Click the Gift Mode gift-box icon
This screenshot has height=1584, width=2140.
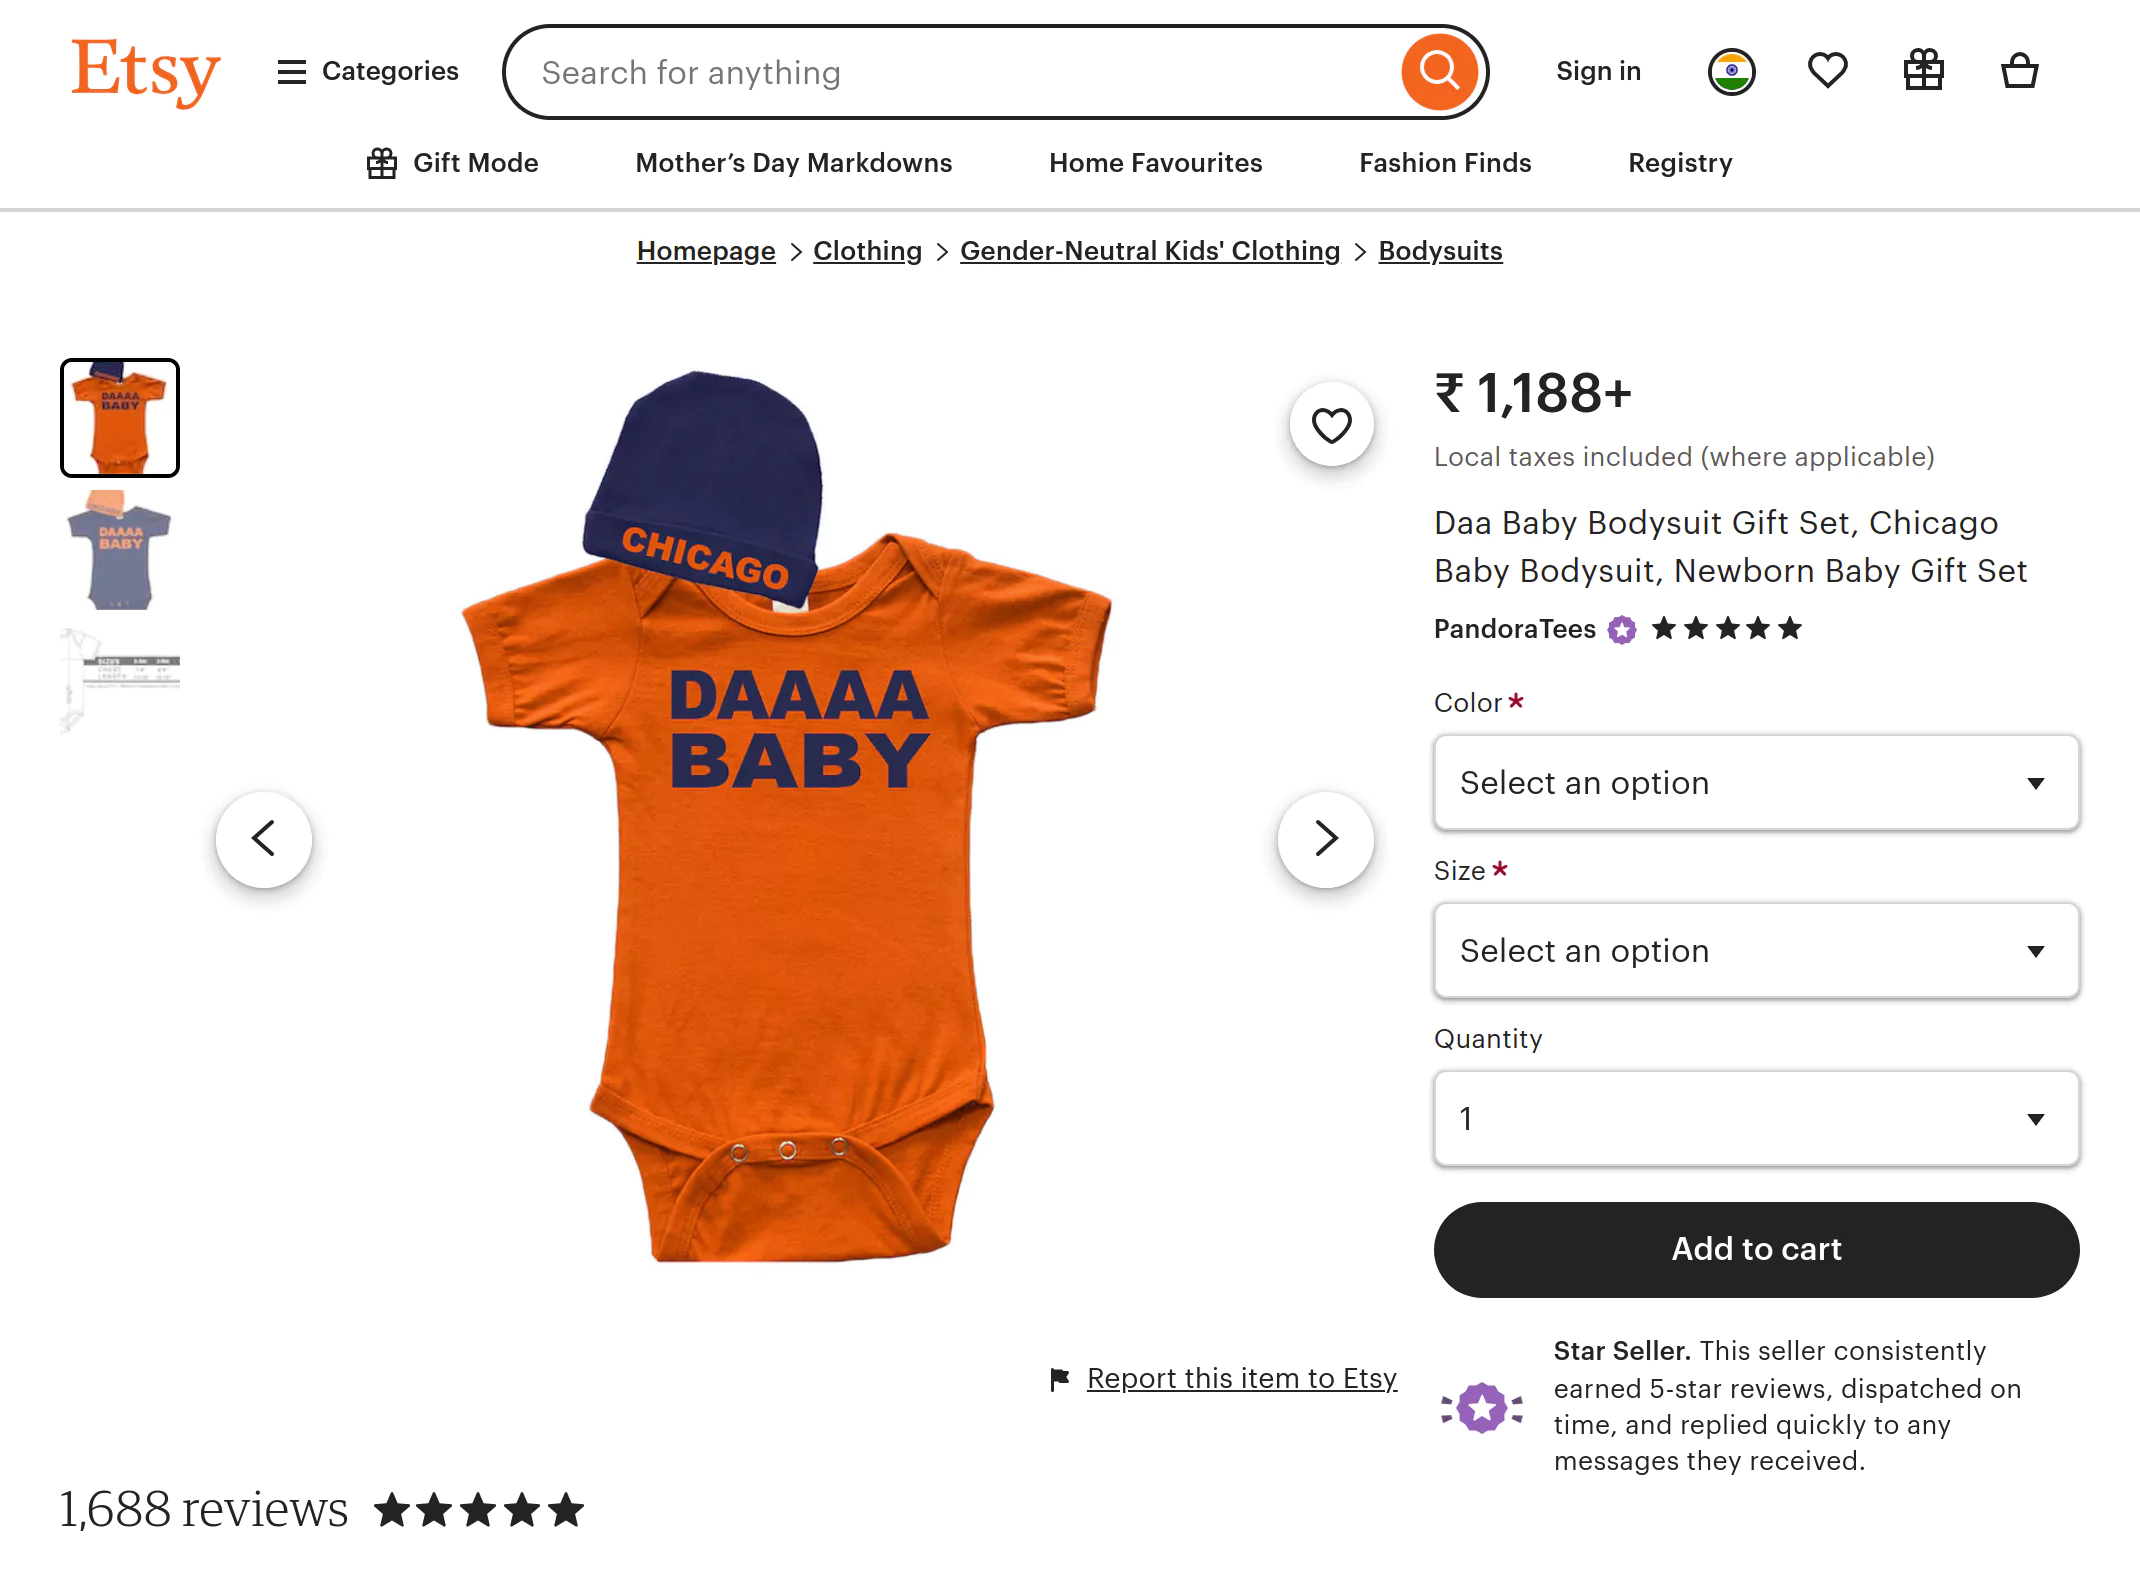pyautogui.click(x=383, y=162)
